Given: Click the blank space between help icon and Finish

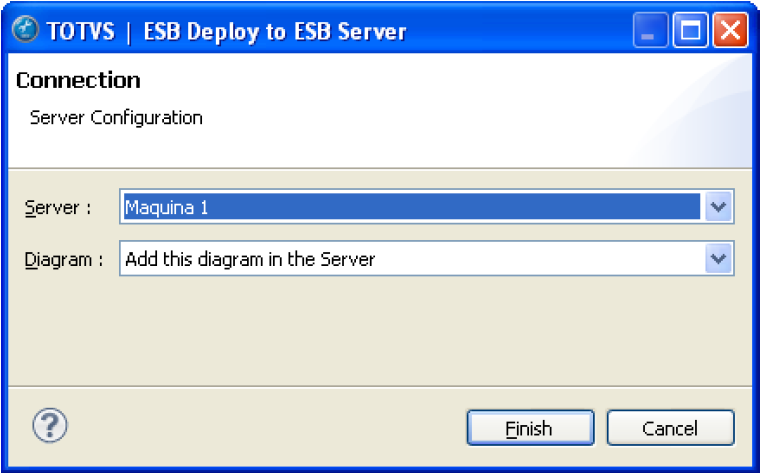Looking at the screenshot, I should point(260,427).
